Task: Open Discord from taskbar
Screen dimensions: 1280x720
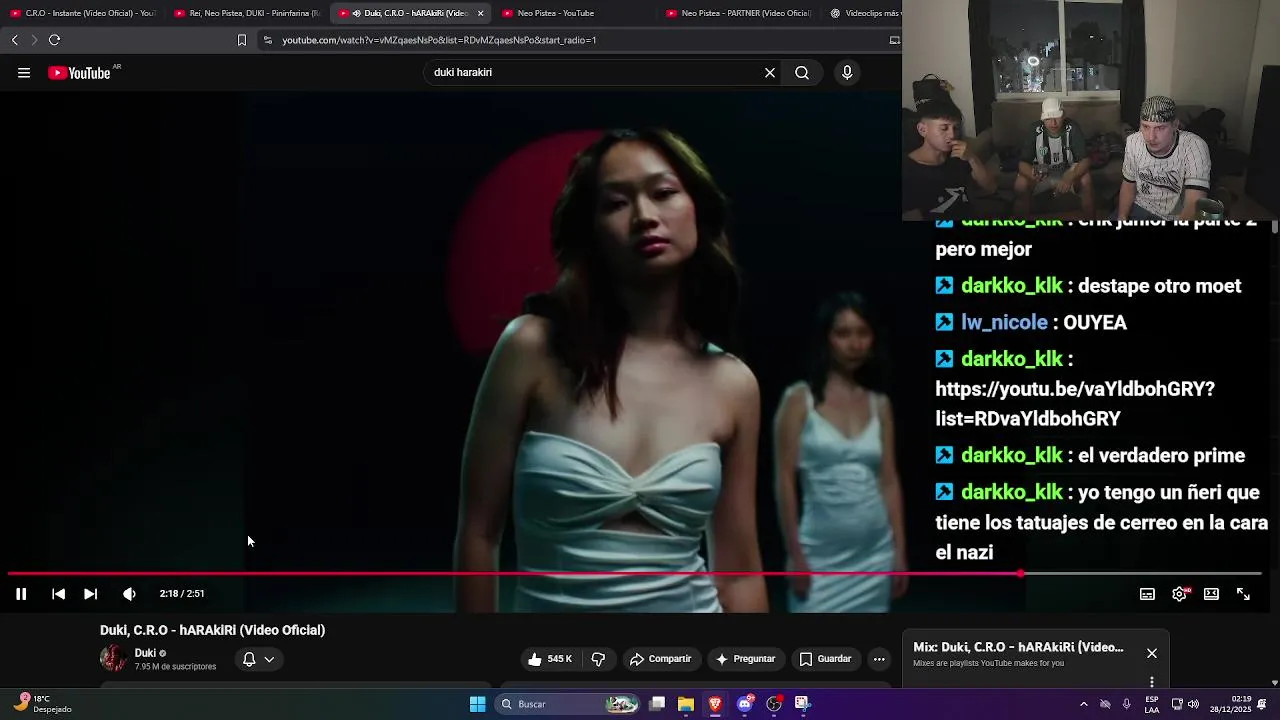Action: coord(745,704)
